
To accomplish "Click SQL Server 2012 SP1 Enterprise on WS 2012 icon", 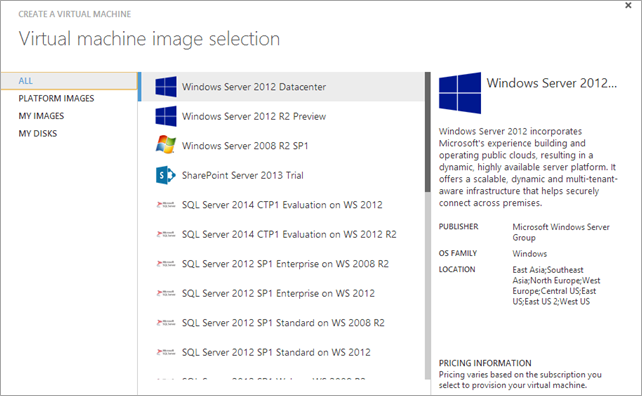I will [166, 293].
